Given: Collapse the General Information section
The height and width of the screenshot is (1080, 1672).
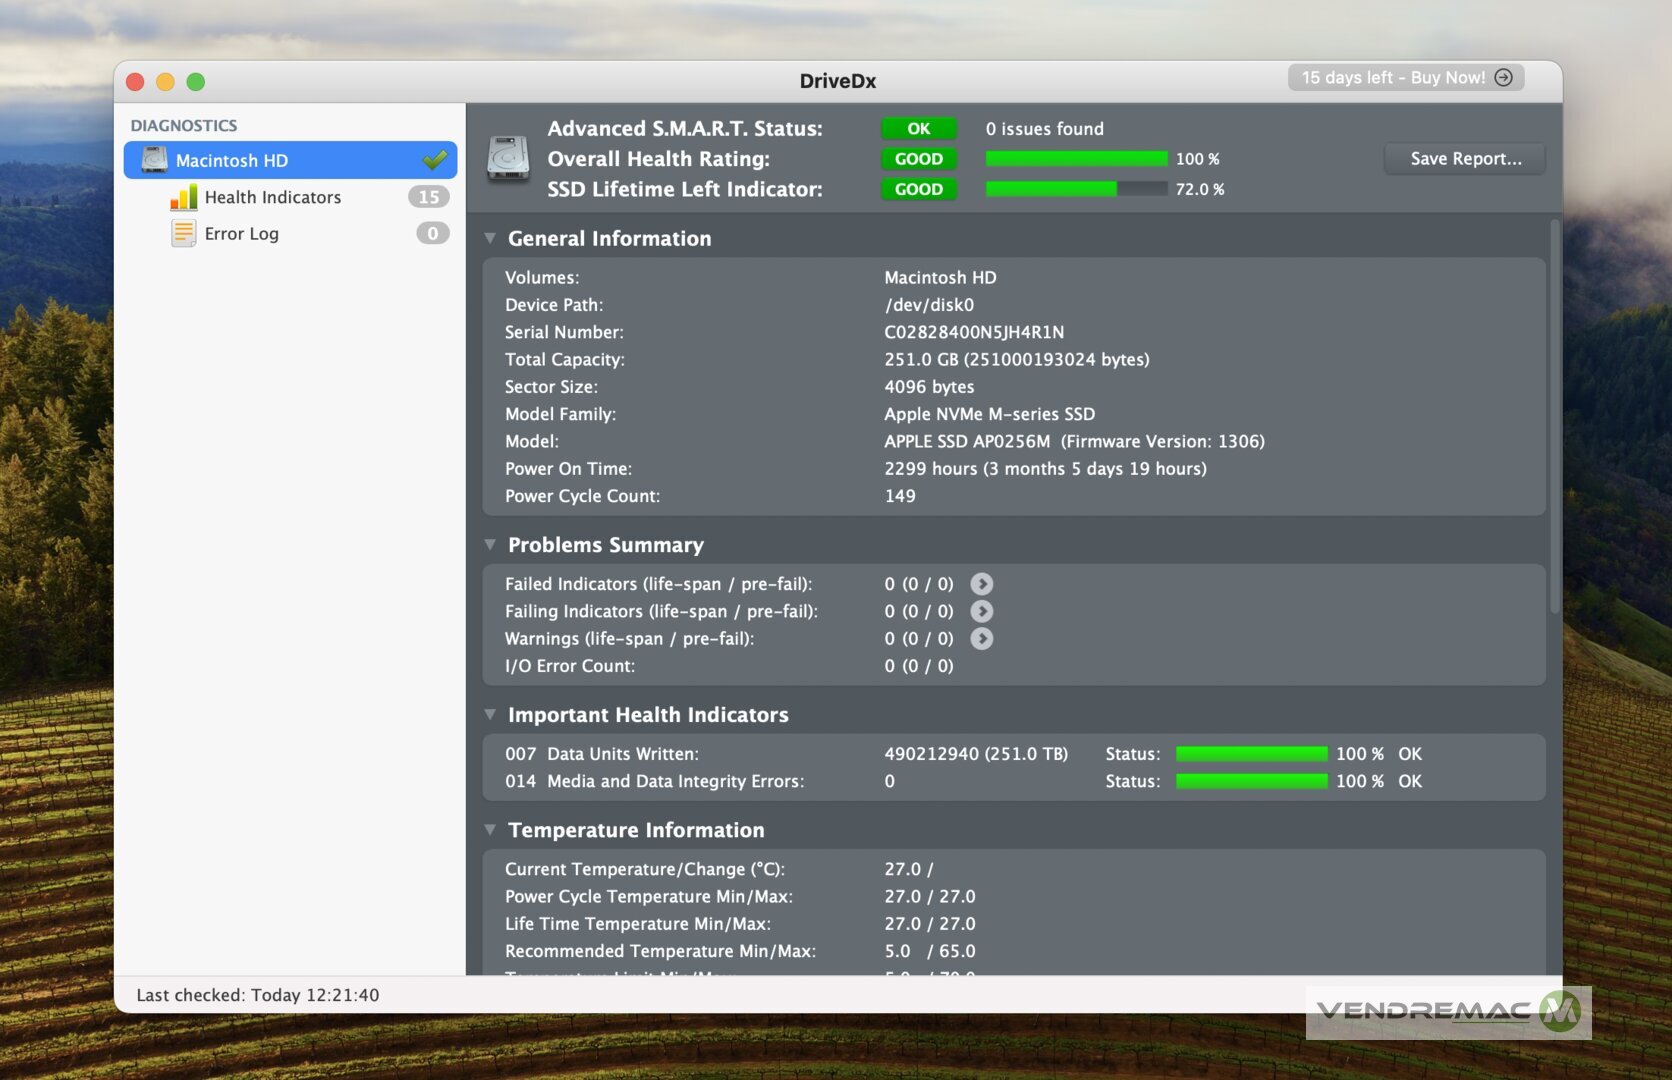Looking at the screenshot, I should tap(490, 239).
